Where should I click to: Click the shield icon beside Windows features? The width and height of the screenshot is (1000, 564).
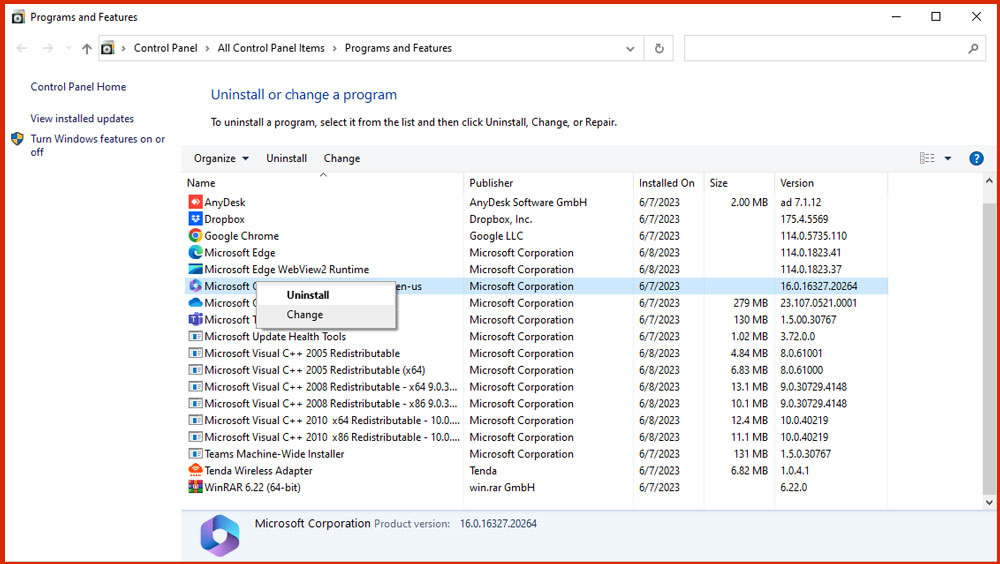pyautogui.click(x=17, y=139)
